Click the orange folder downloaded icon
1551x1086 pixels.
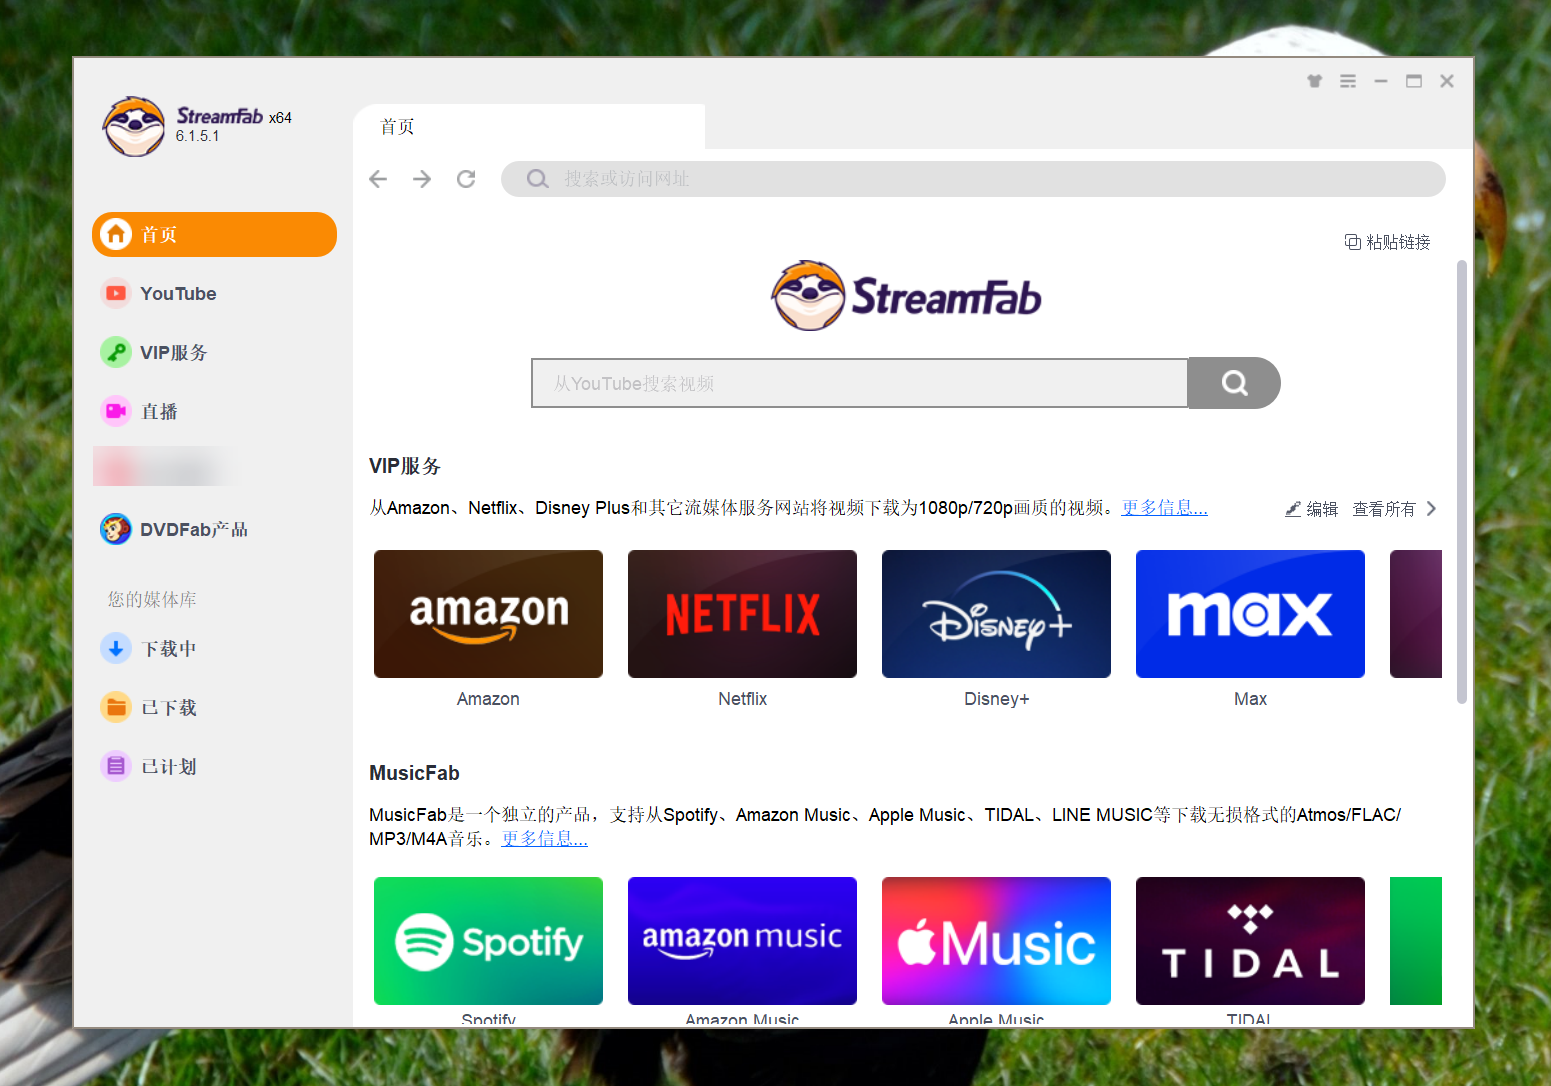(x=116, y=707)
